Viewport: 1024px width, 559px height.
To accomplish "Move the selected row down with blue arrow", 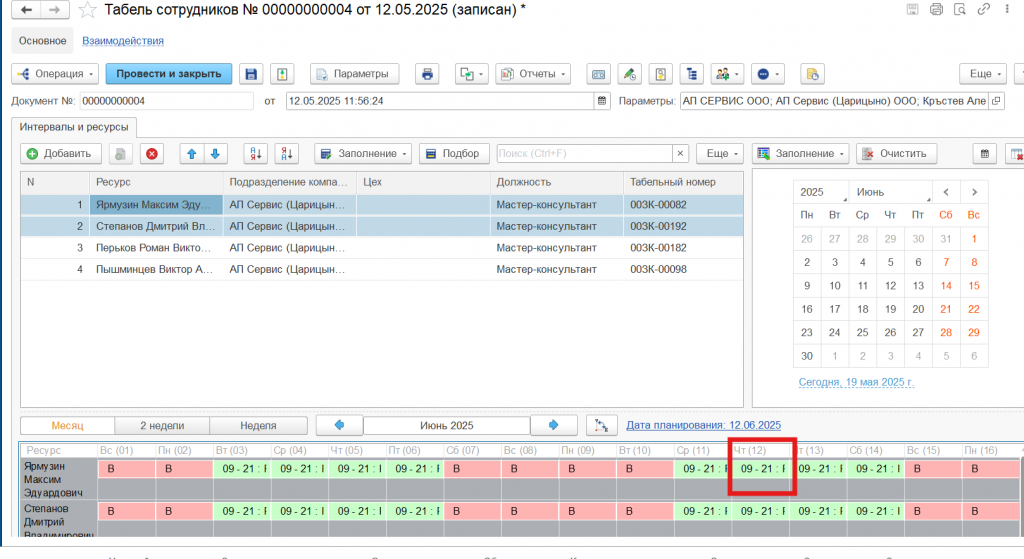I will click(x=215, y=154).
